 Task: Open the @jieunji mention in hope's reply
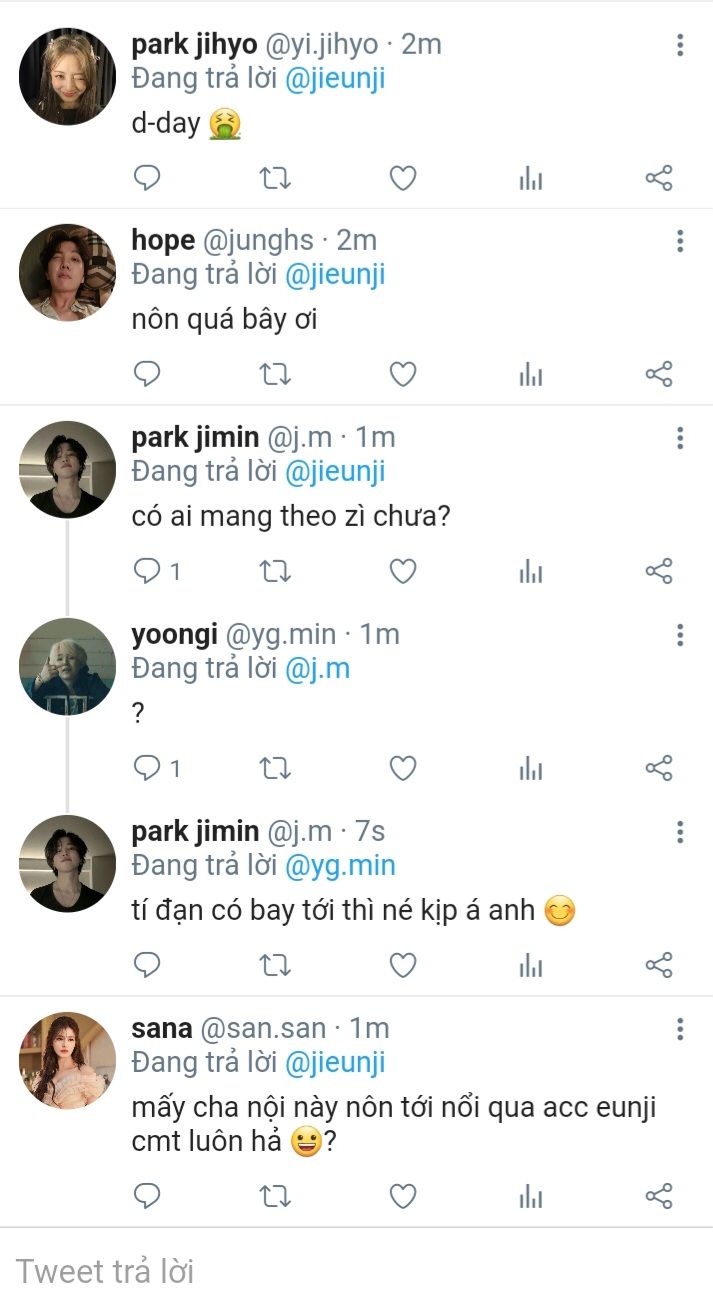click(x=335, y=274)
